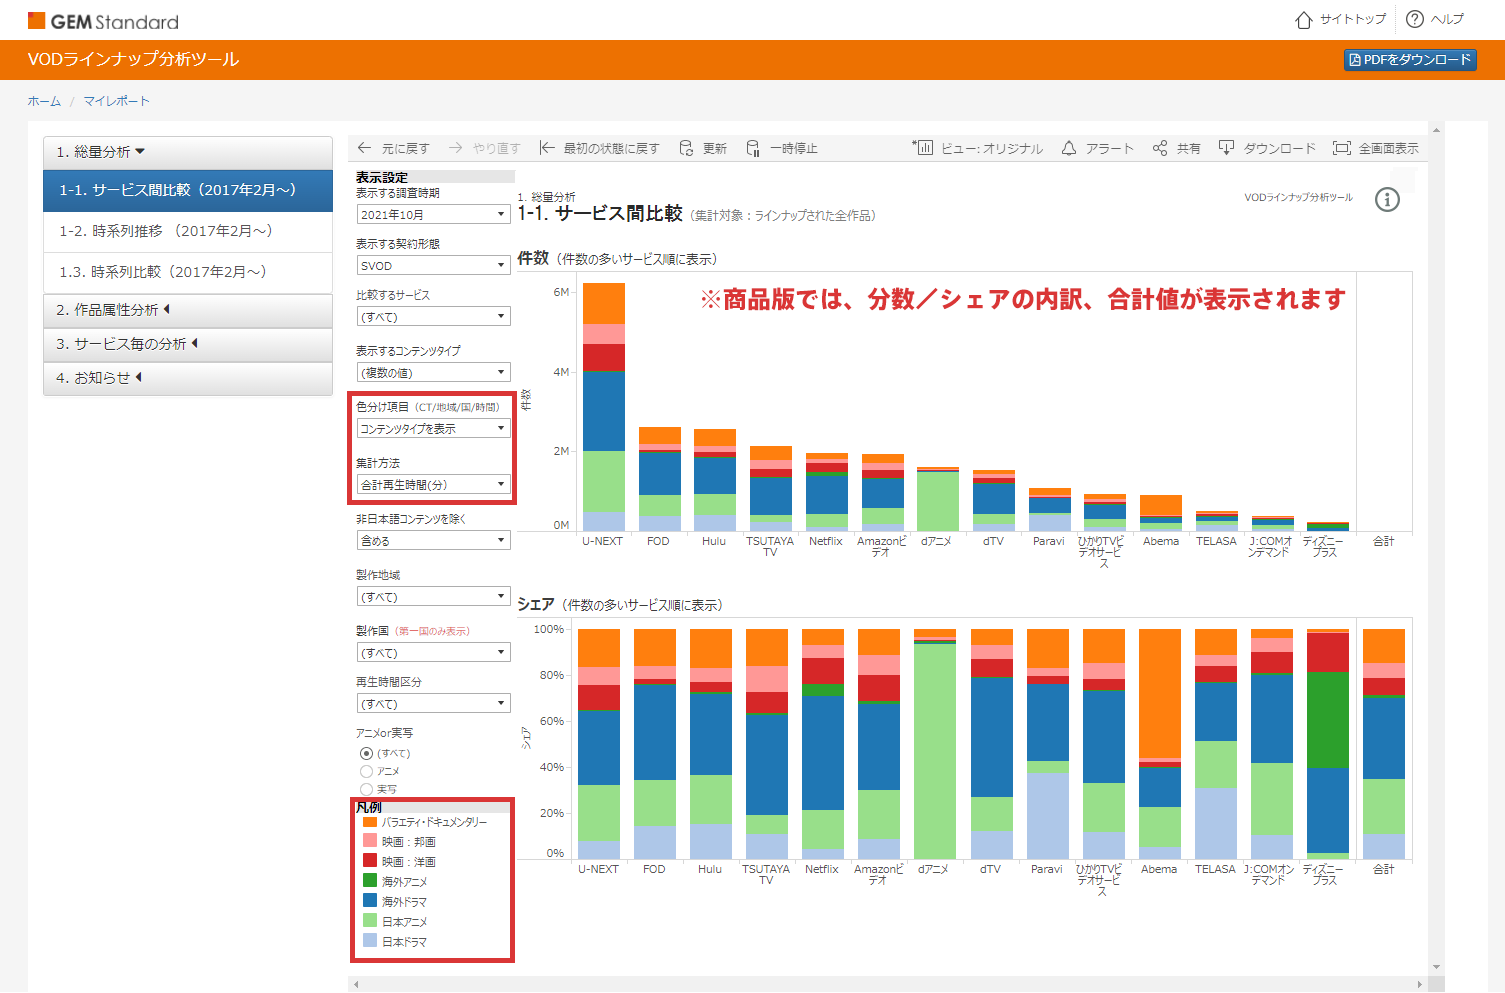Click the redo arrow icon in toolbar
The height and width of the screenshot is (993, 1505).
pos(456,148)
